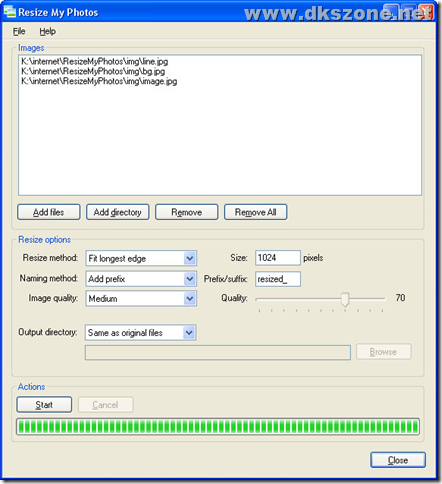Click the Add files button

49,212
